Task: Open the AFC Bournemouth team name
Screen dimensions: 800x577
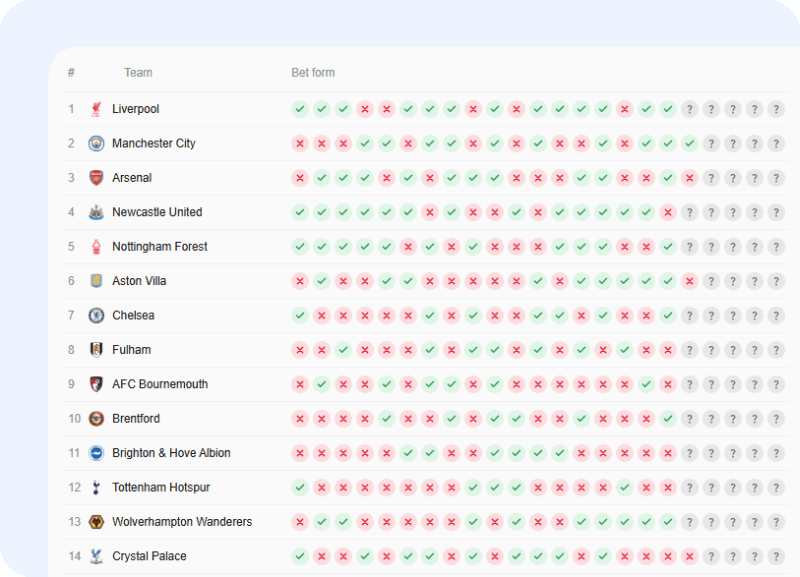Action: (160, 384)
